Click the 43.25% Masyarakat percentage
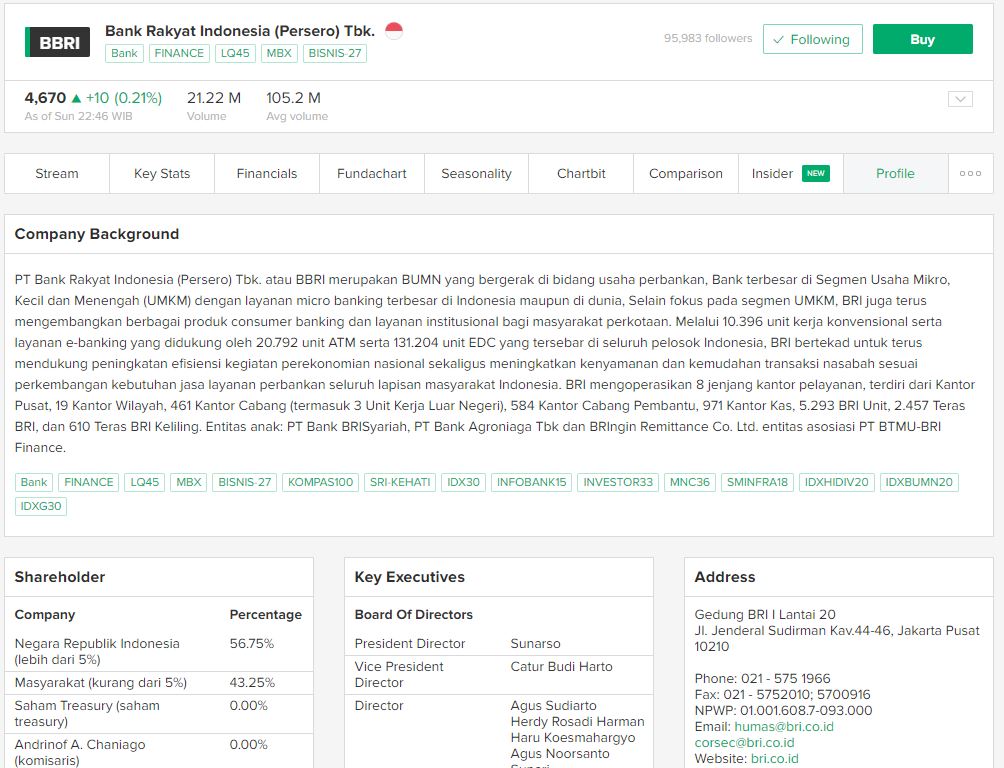Viewport: 1004px width, 768px height. click(x=252, y=683)
